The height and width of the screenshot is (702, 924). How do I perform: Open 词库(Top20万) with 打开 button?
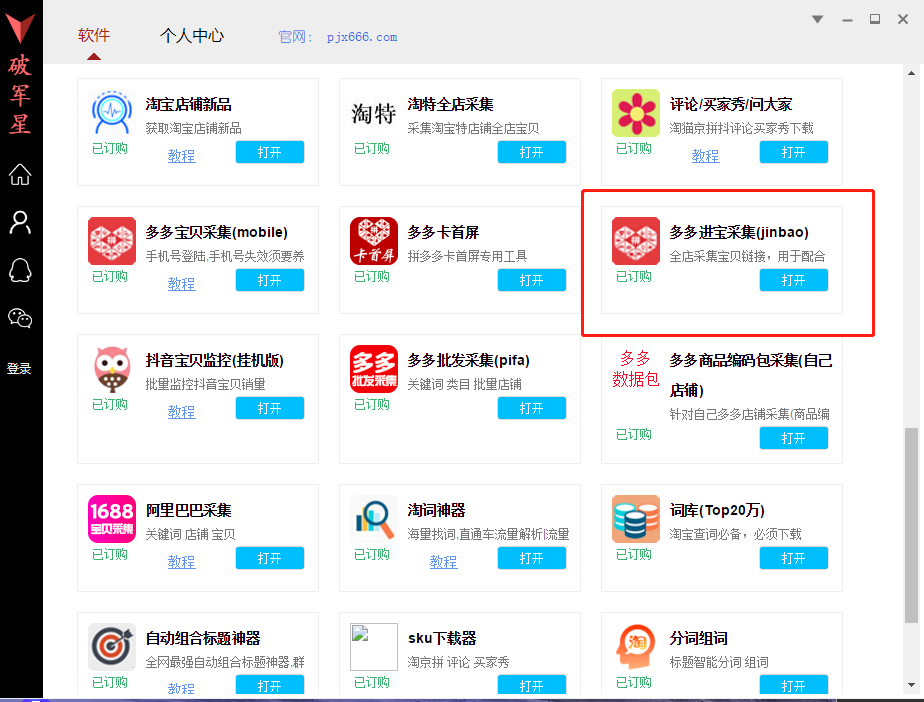click(x=794, y=558)
